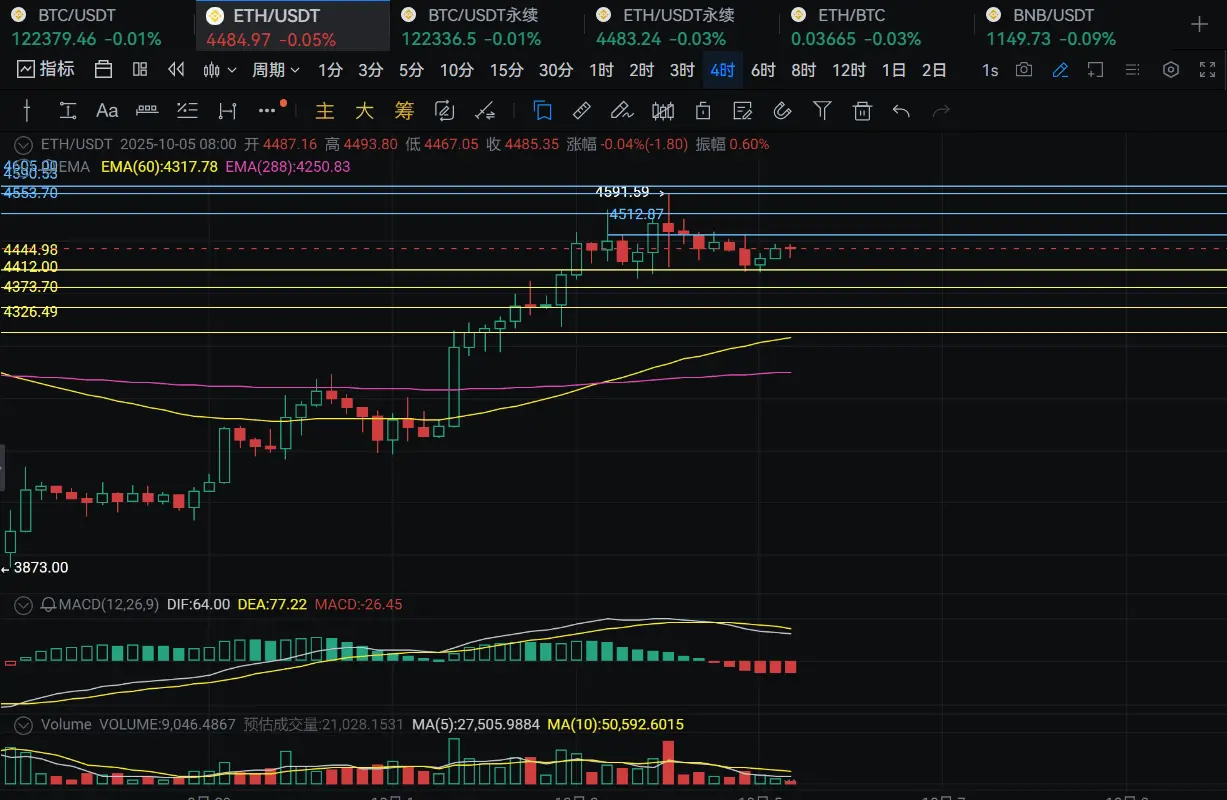Click MA(10):50,592.6015 volume label

click(615, 724)
